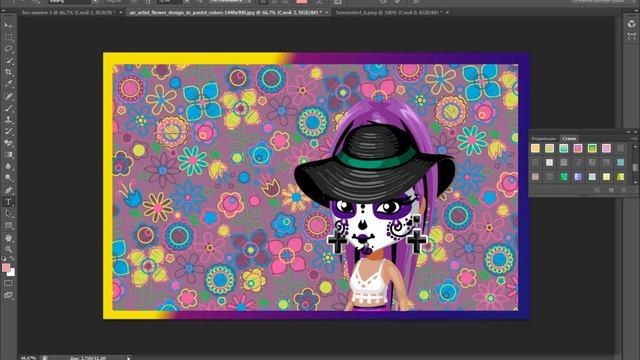
Task: Open the second icon in right collapsed dock
Action: pyautogui.click(x=631, y=36)
